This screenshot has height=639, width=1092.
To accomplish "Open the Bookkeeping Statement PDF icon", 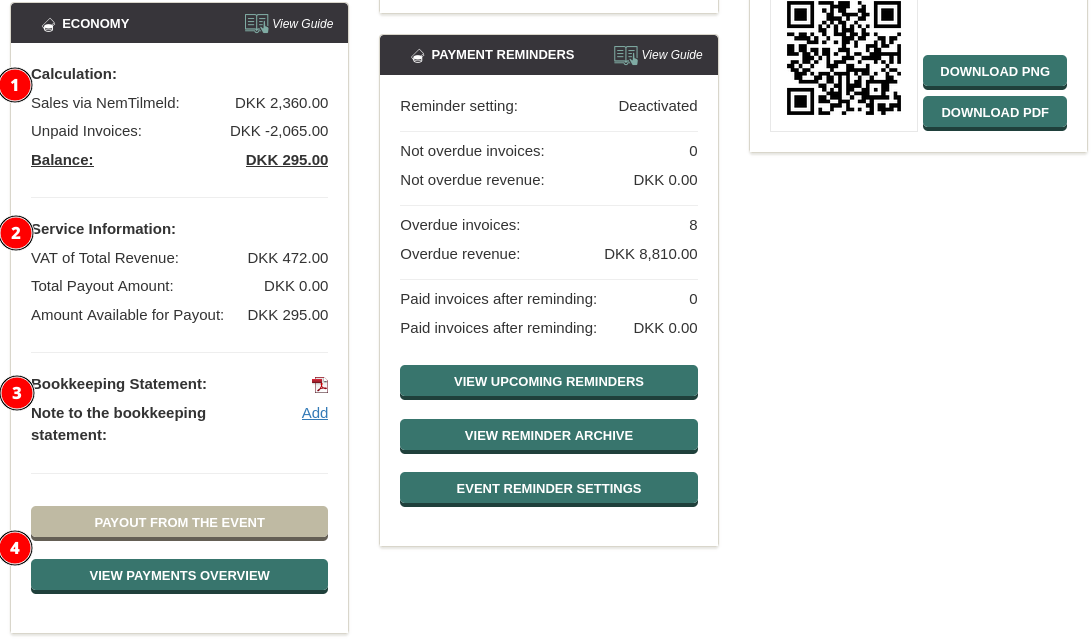I will 320,385.
